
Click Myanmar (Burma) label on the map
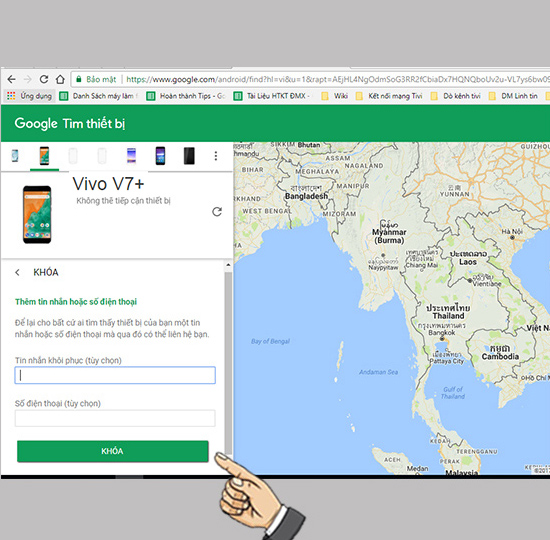(x=389, y=236)
